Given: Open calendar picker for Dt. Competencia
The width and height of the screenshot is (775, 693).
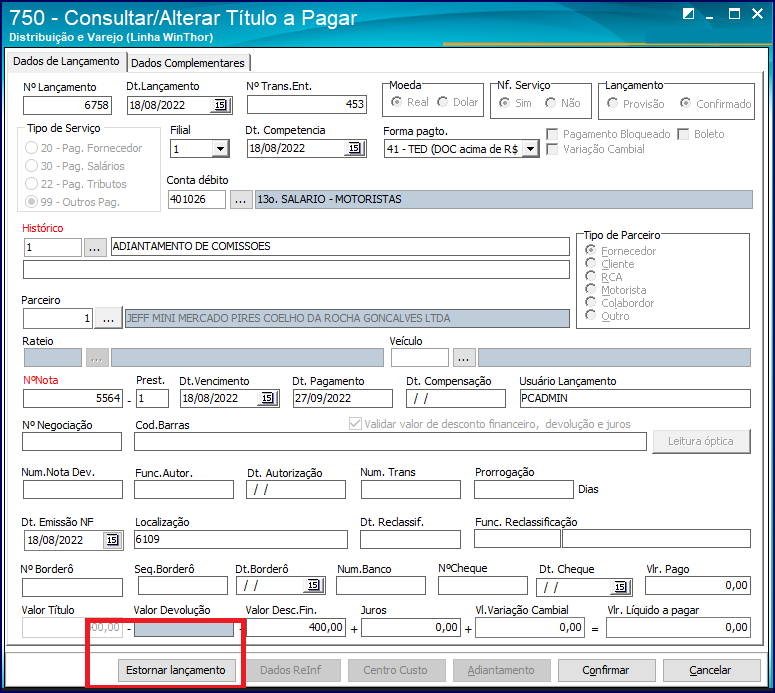Looking at the screenshot, I should (355, 148).
